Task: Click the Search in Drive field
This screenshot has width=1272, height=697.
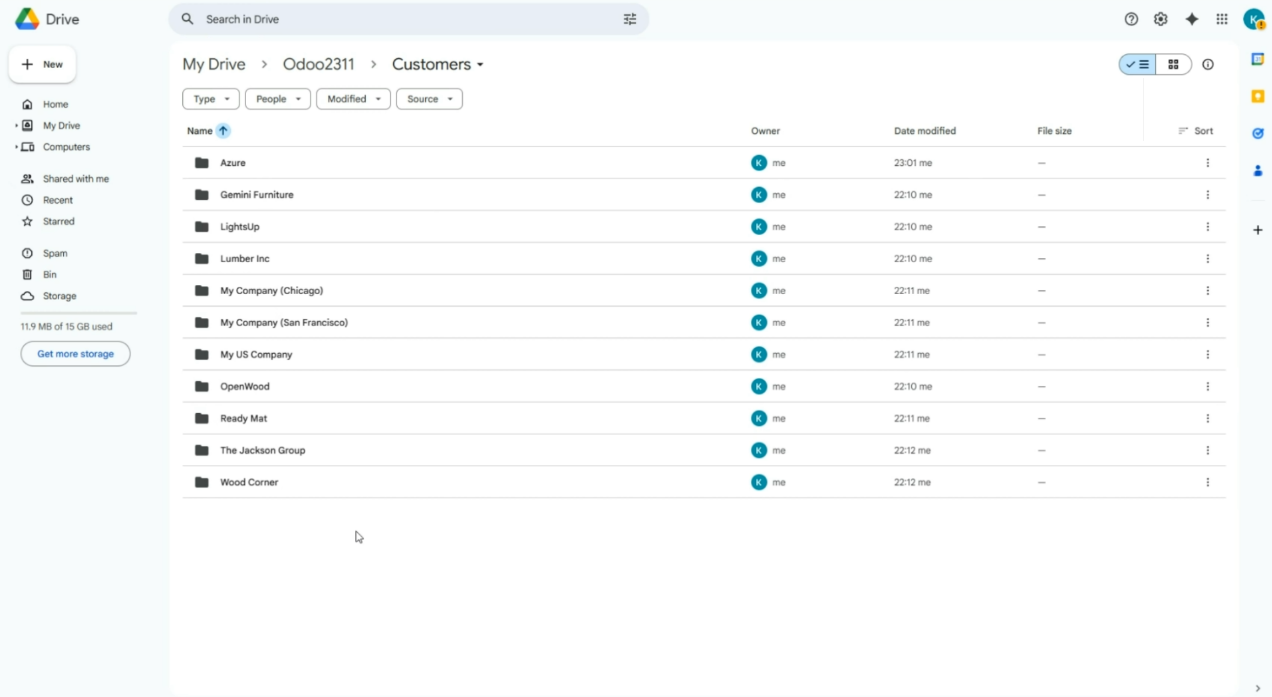Action: (x=400, y=19)
